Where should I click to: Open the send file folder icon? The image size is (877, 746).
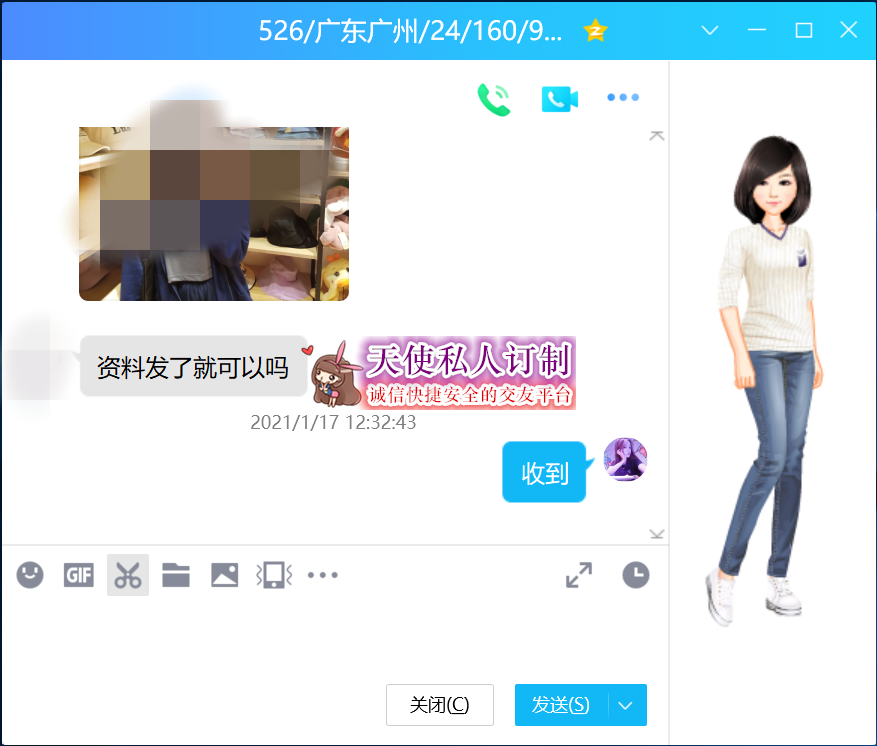tap(176, 575)
